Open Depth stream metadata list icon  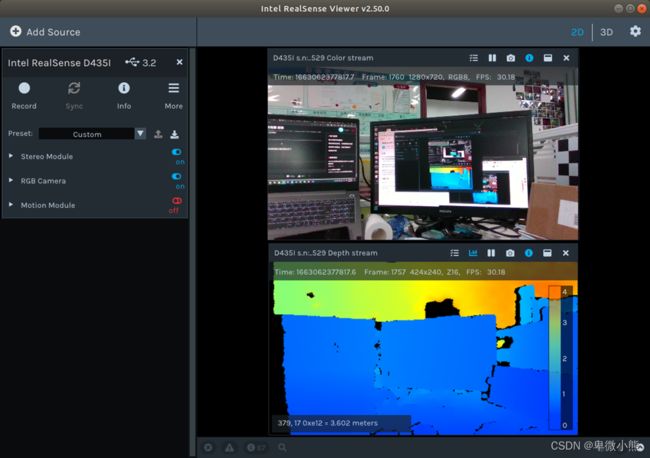point(455,253)
